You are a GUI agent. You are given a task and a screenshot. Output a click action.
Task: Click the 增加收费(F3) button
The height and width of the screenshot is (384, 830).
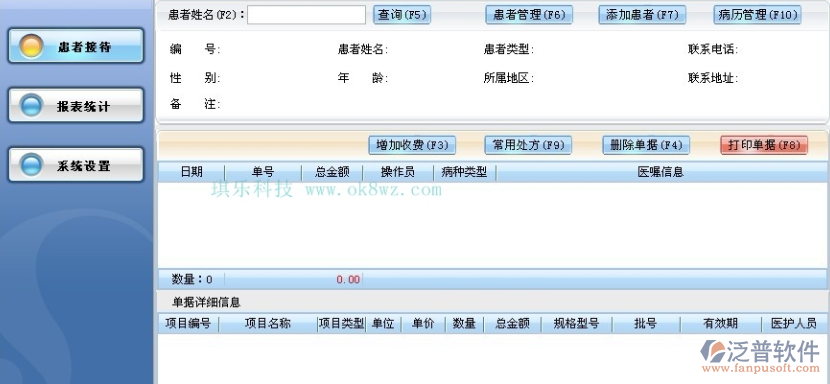[x=412, y=145]
